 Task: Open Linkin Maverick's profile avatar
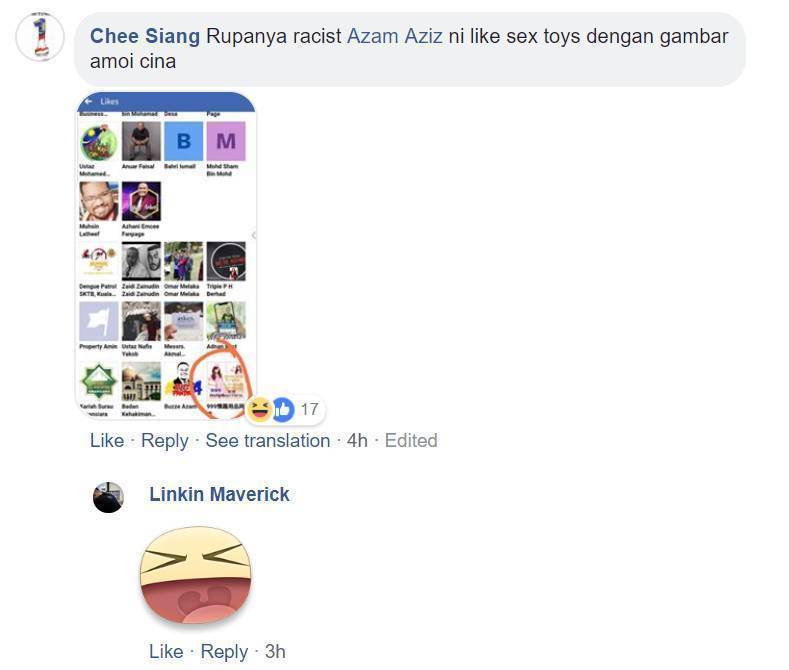pyautogui.click(x=108, y=497)
